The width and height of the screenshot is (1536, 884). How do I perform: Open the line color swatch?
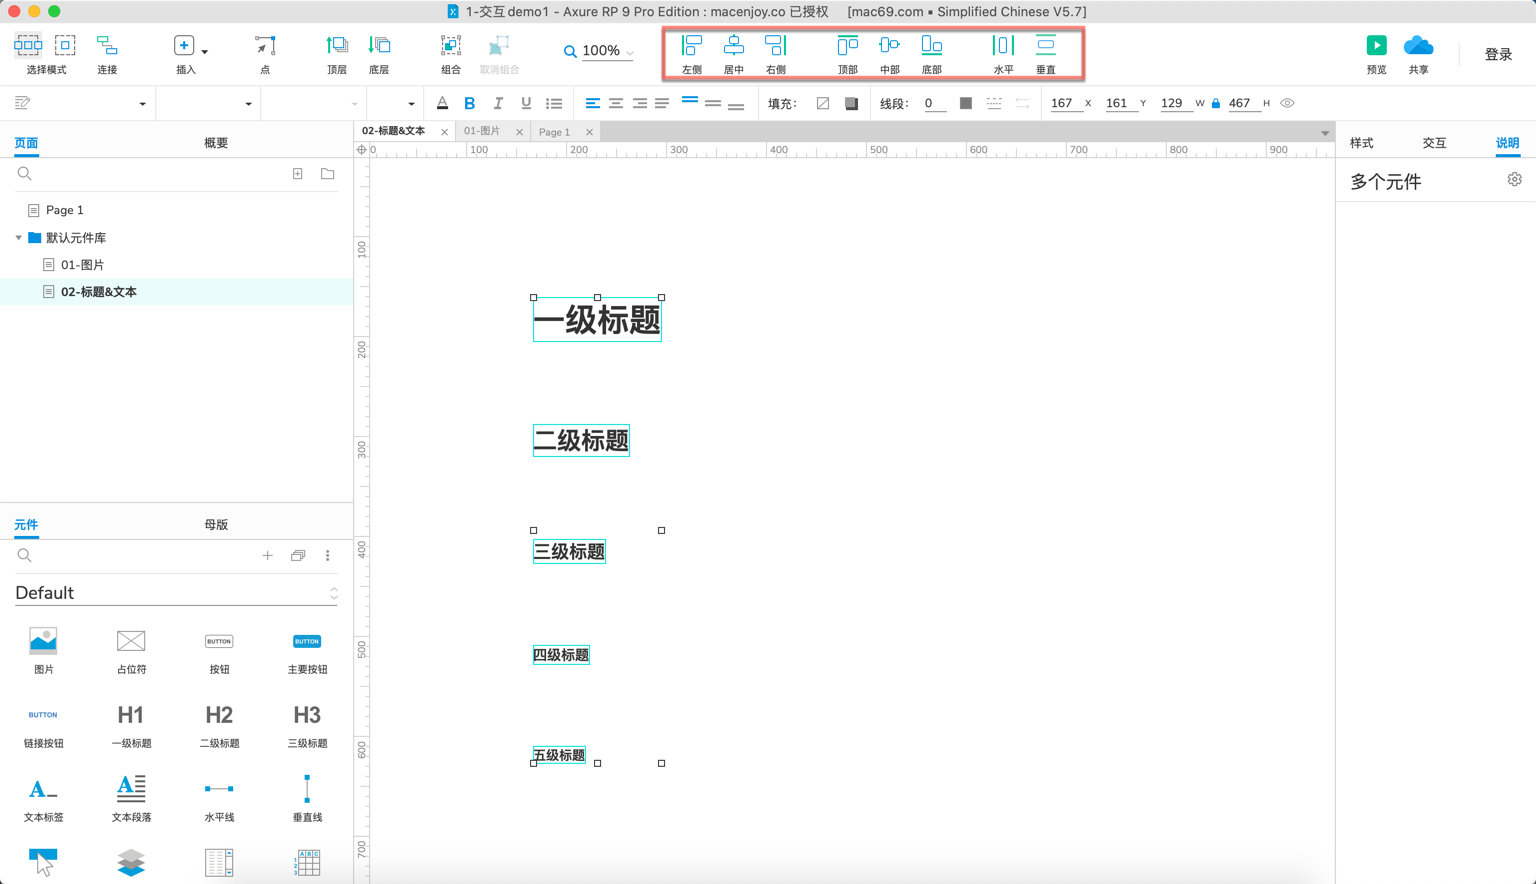coord(966,103)
